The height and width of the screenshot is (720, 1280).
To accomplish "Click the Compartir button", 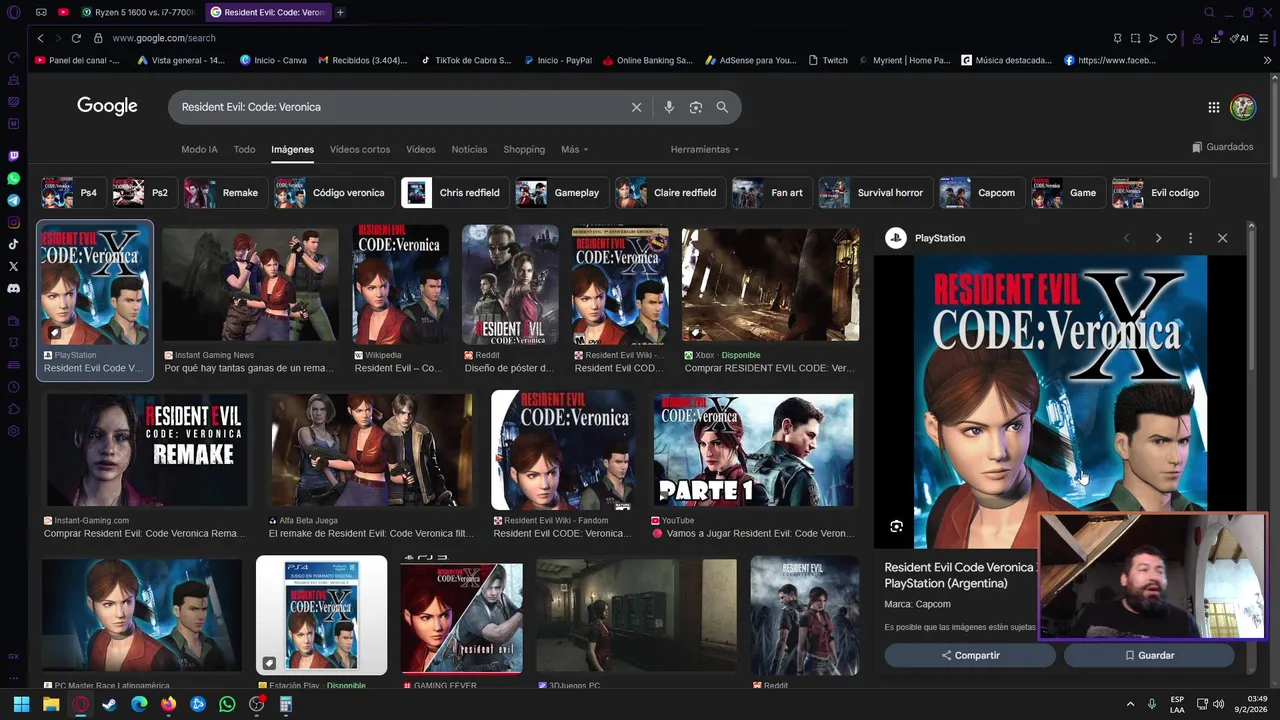I will tap(970, 655).
